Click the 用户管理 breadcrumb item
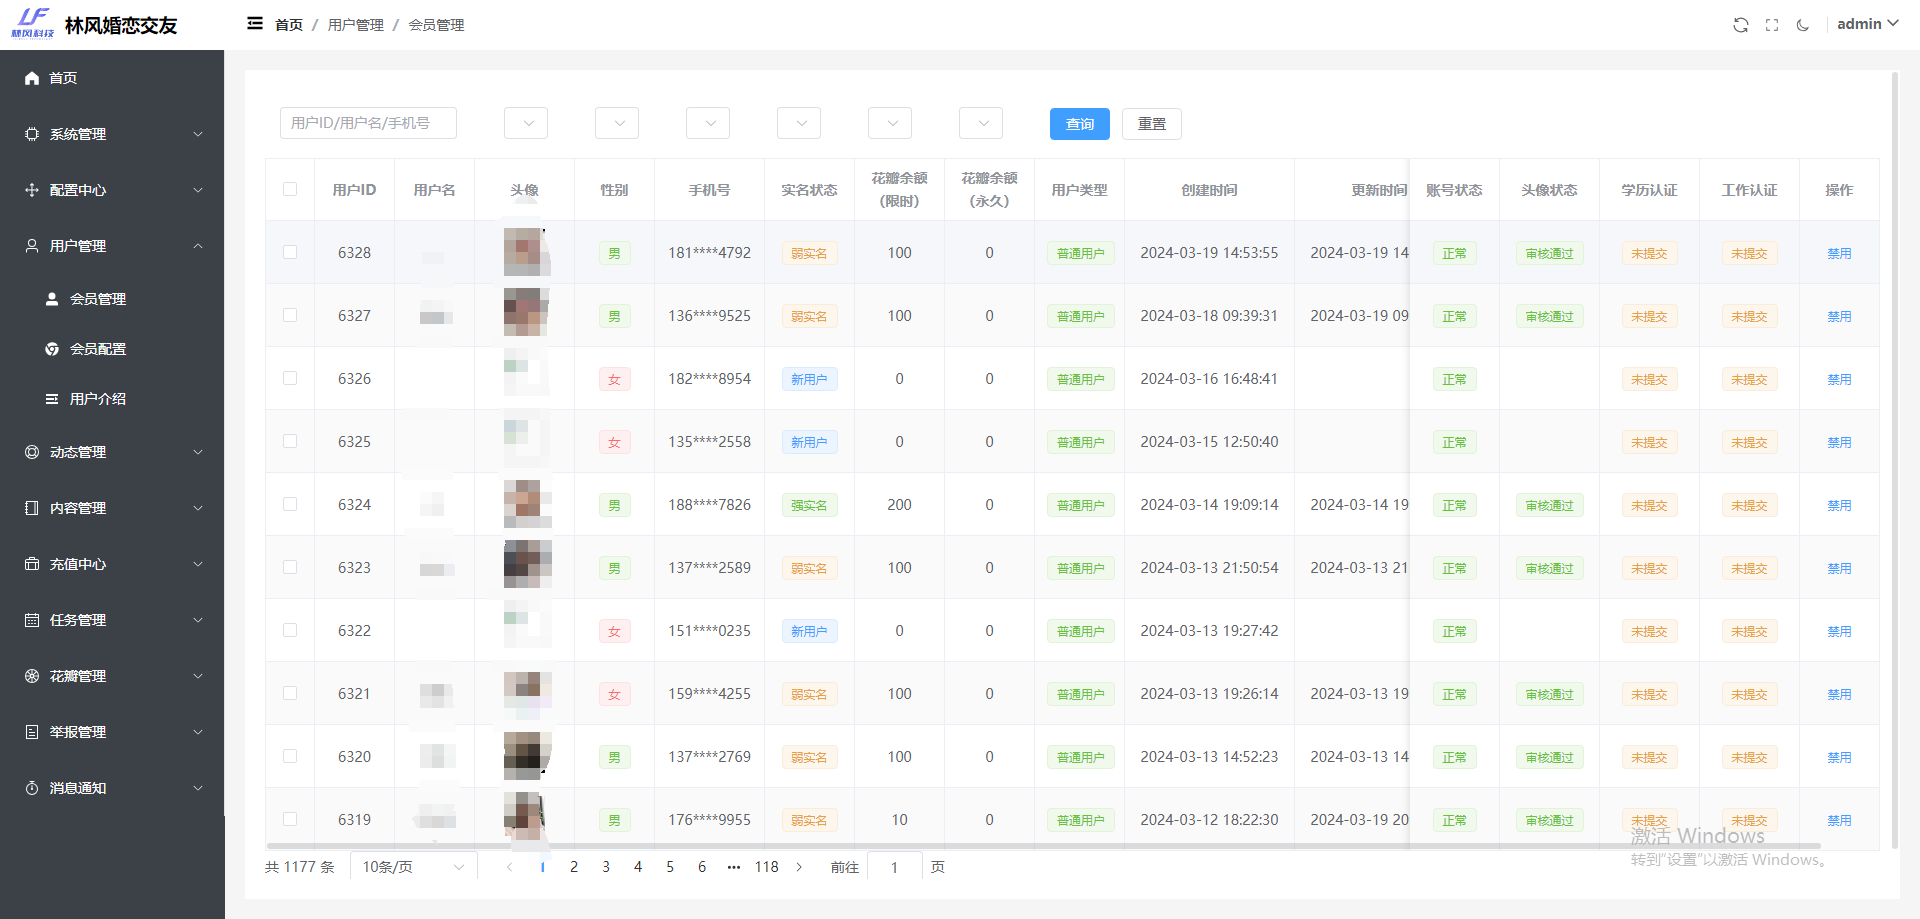1920x919 pixels. point(355,24)
